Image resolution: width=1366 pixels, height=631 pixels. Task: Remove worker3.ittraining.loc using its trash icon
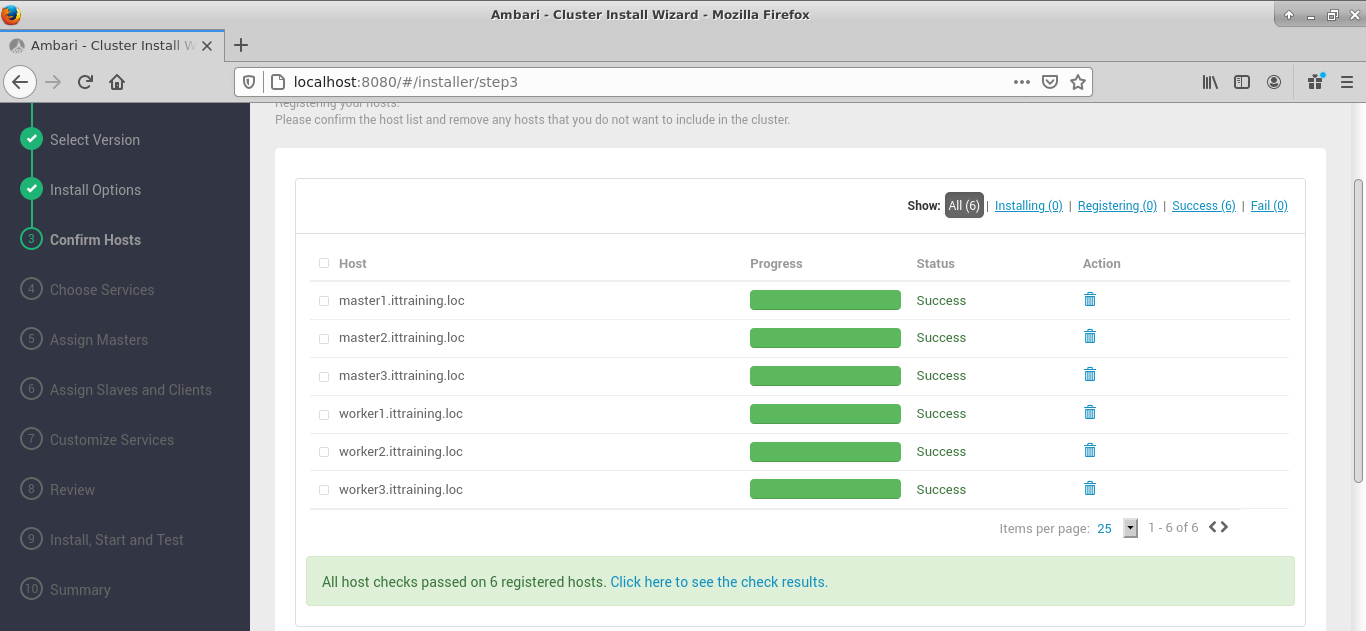(x=1090, y=488)
